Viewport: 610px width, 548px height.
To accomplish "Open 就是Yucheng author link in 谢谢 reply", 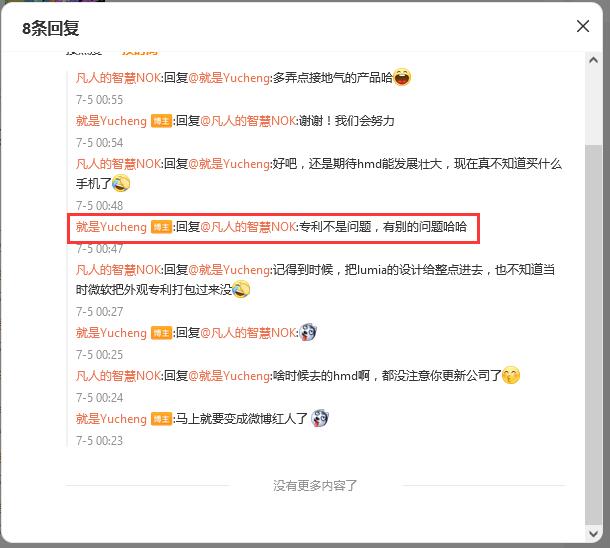I will [x=111, y=121].
